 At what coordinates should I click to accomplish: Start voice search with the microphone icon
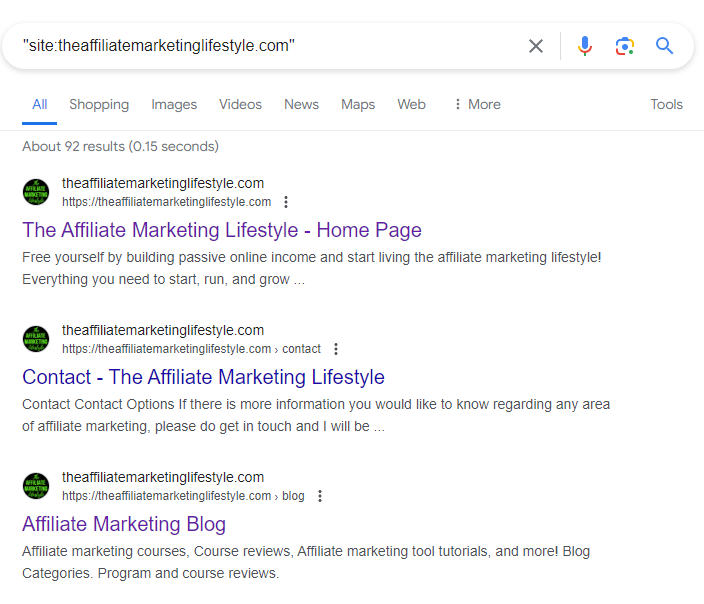pyautogui.click(x=585, y=46)
